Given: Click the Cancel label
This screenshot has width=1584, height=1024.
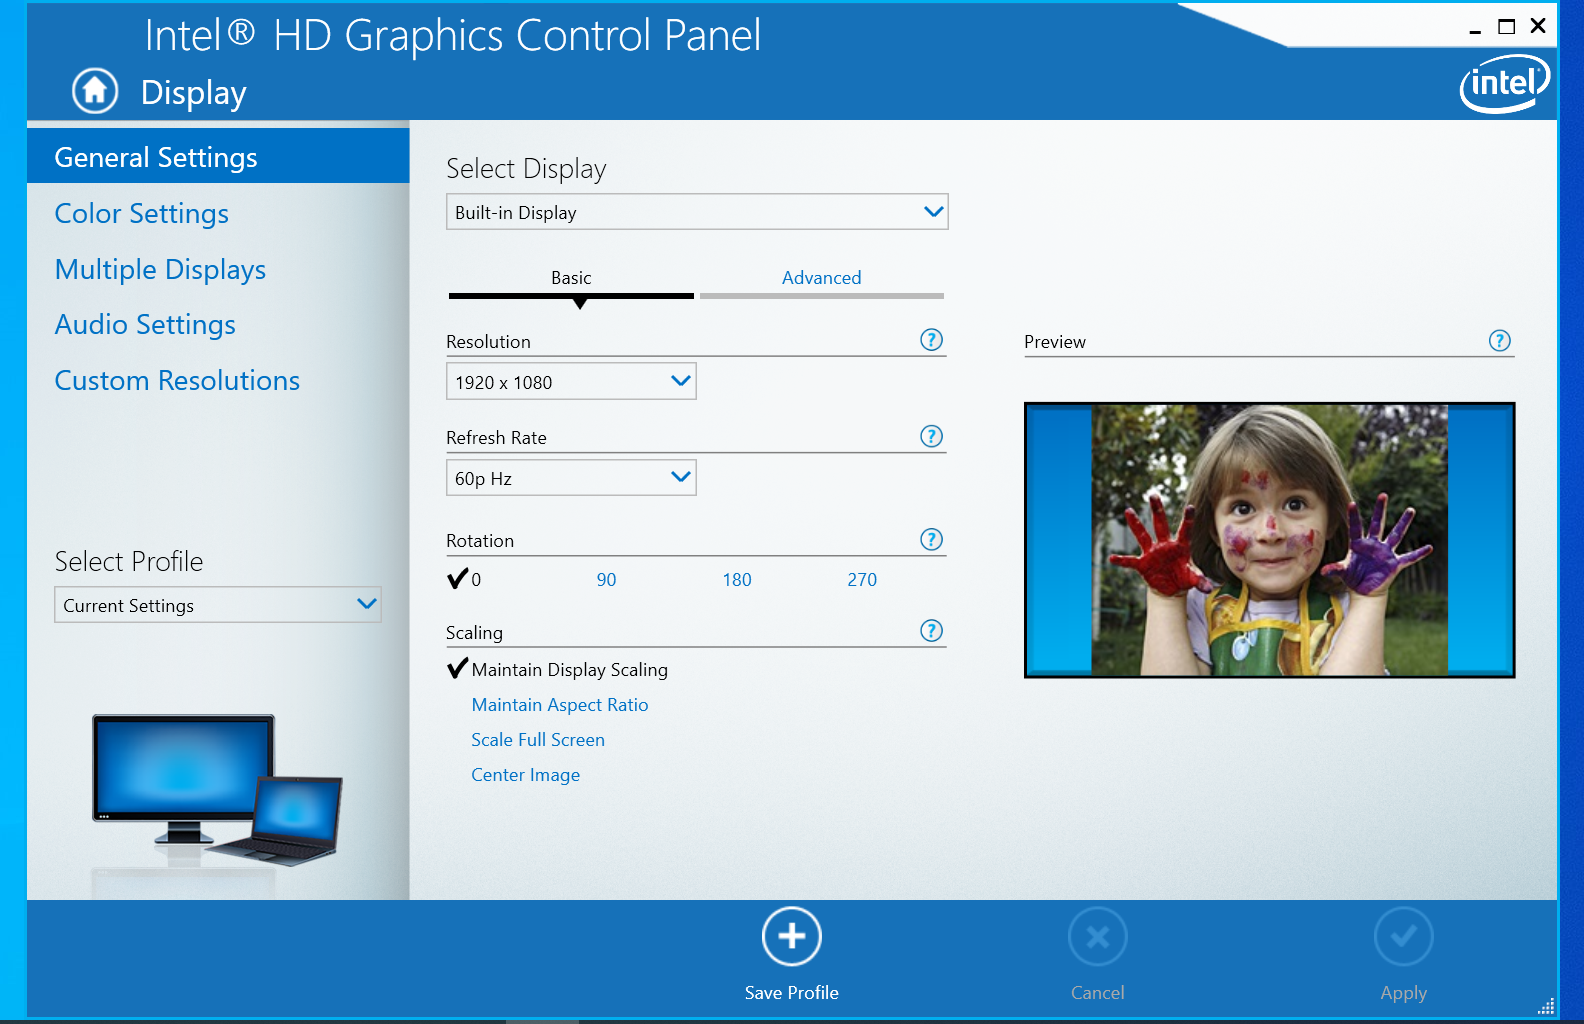Looking at the screenshot, I should point(1098,993).
